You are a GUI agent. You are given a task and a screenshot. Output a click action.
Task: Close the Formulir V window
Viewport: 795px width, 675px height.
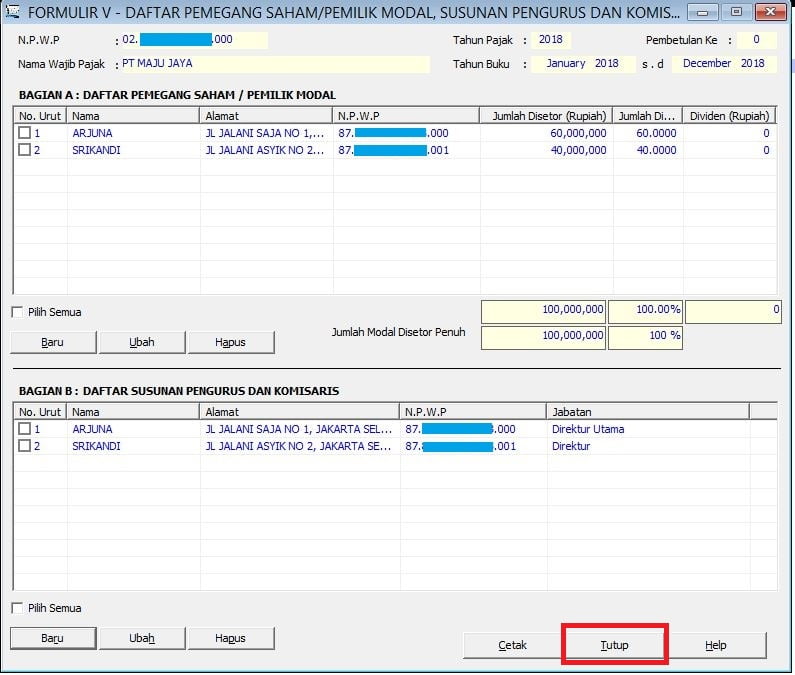pos(770,12)
